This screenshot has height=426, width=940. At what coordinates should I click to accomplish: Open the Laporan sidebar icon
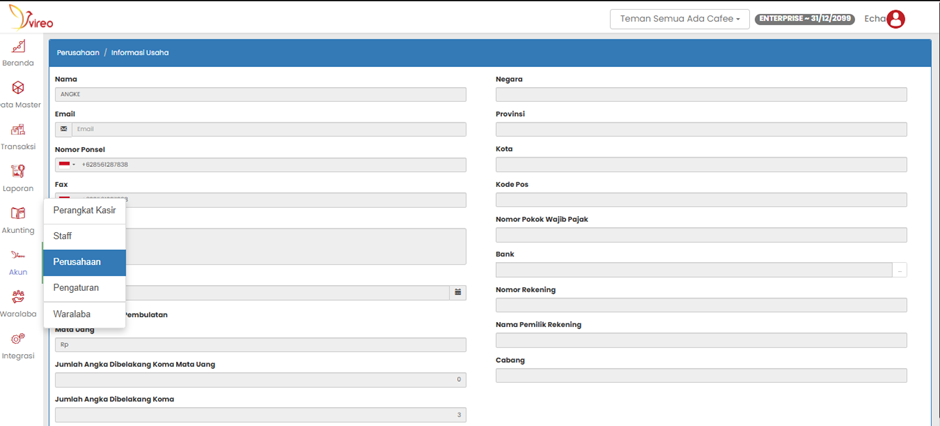(x=18, y=173)
